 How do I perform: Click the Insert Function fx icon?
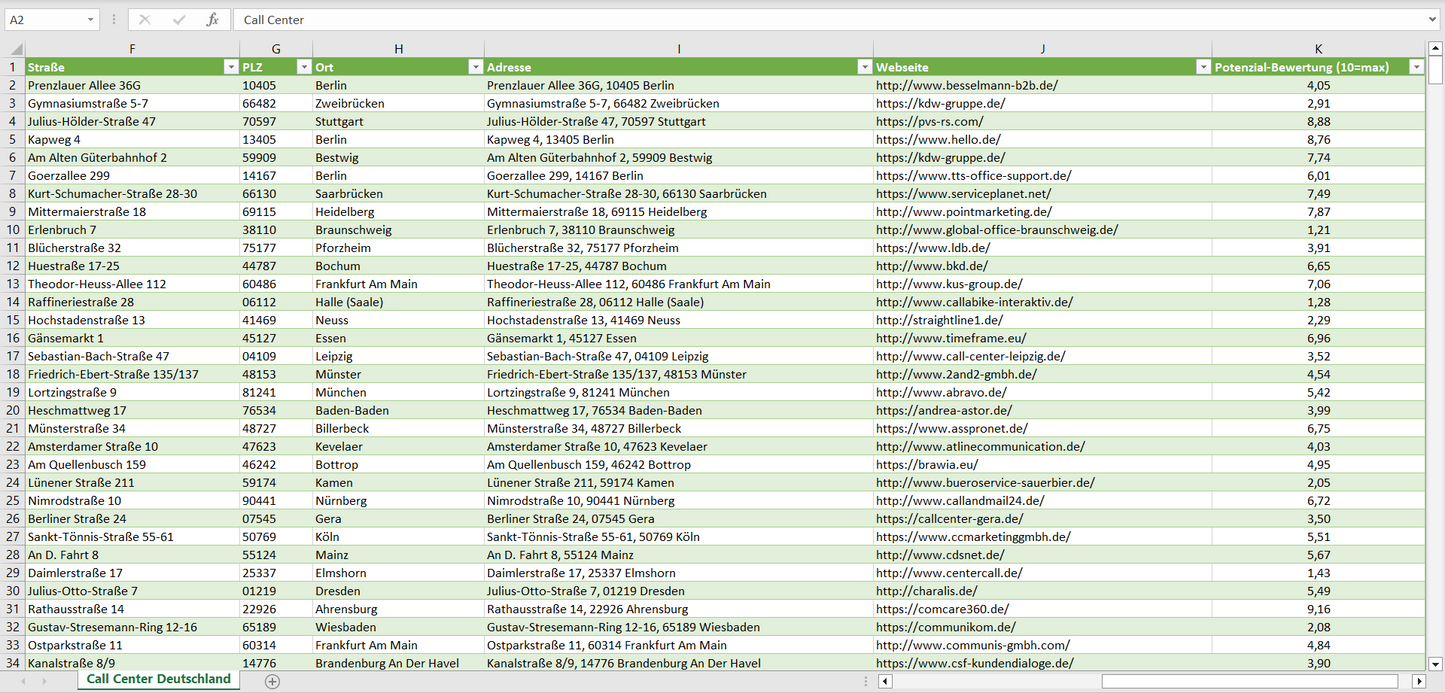(x=212, y=20)
